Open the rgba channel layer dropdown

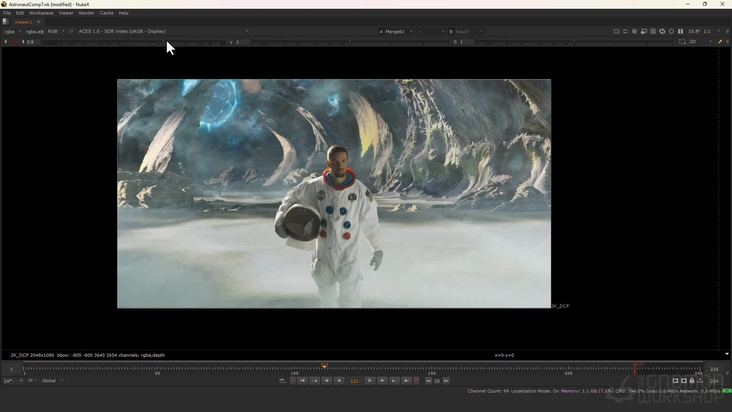coord(11,31)
